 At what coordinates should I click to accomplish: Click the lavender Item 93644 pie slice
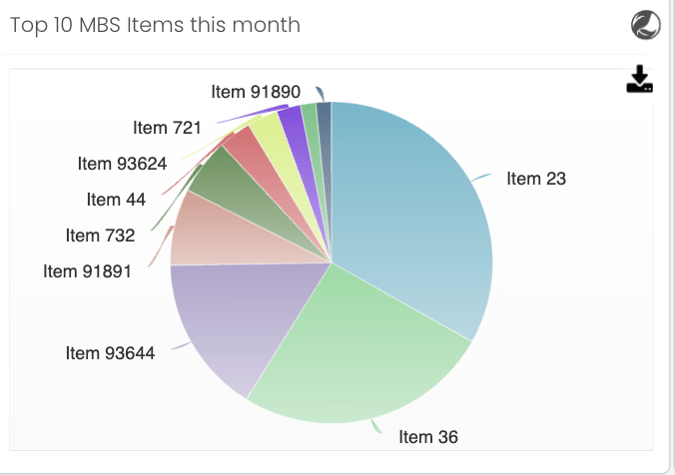225,320
